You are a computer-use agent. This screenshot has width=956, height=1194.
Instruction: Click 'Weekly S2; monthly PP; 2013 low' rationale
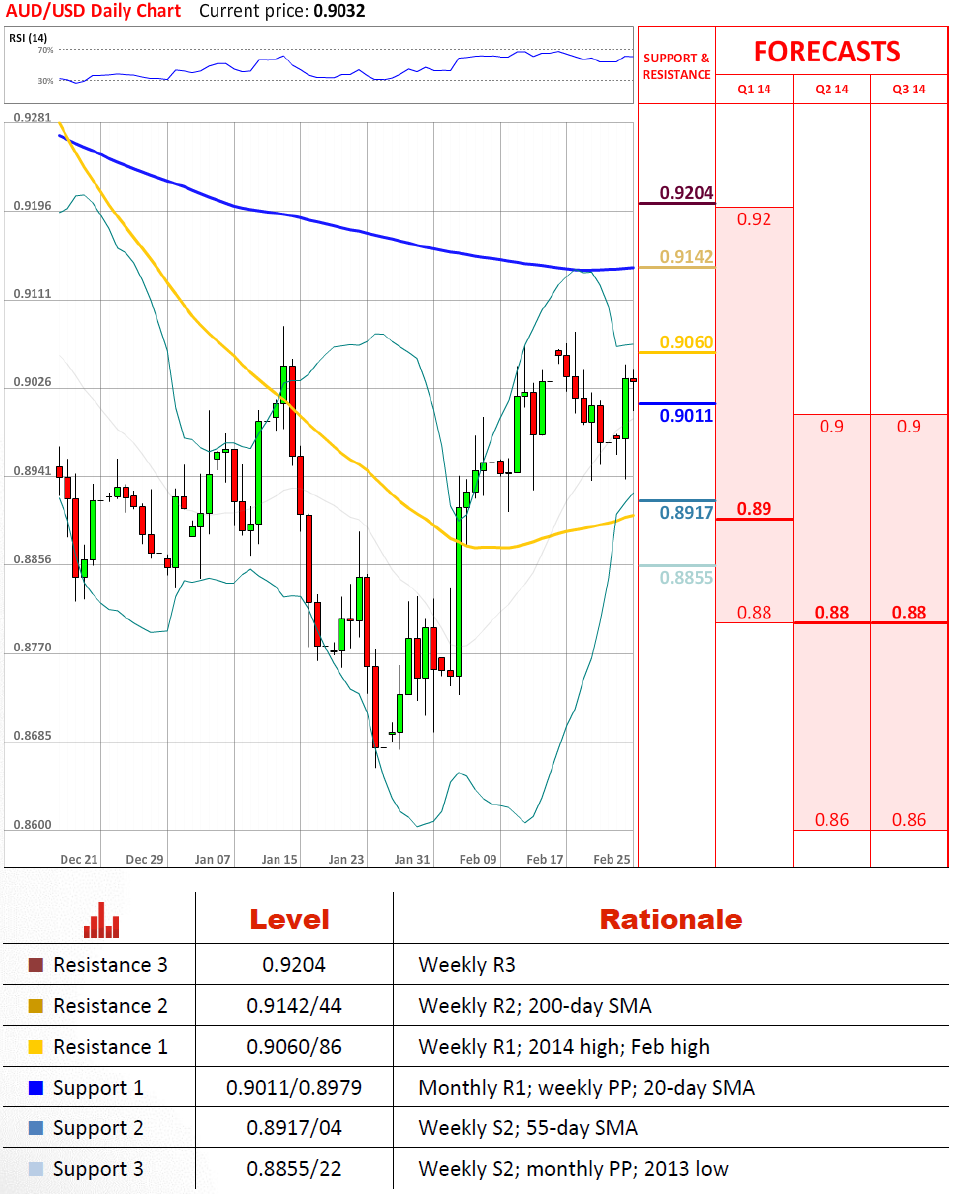click(x=574, y=1169)
